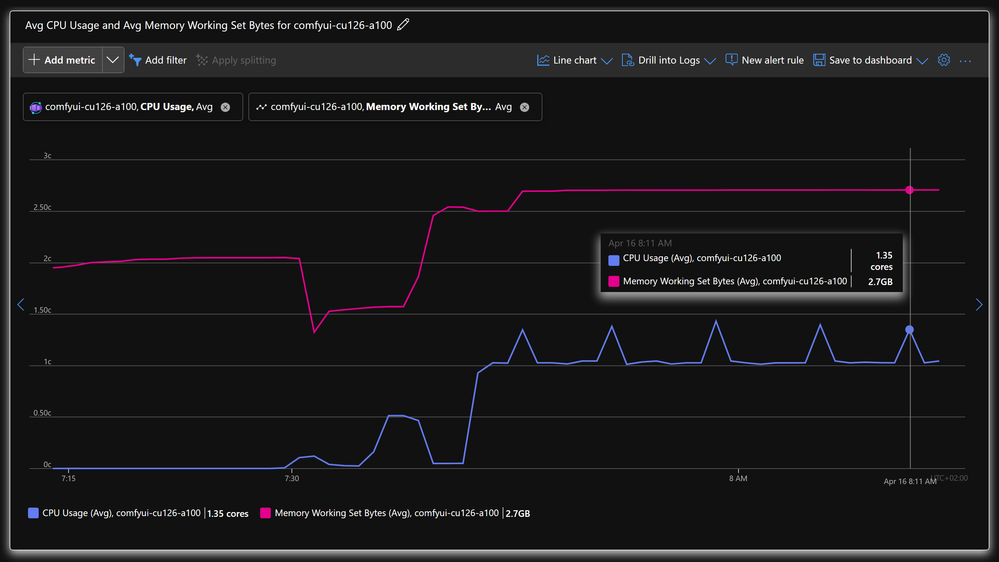This screenshot has width=999, height=562.
Task: Remove the Memory Working Set Bytes chip
Action: click(x=525, y=107)
